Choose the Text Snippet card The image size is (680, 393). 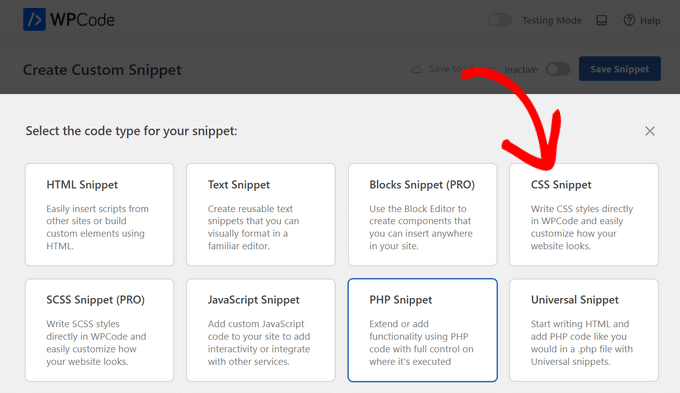tap(261, 214)
